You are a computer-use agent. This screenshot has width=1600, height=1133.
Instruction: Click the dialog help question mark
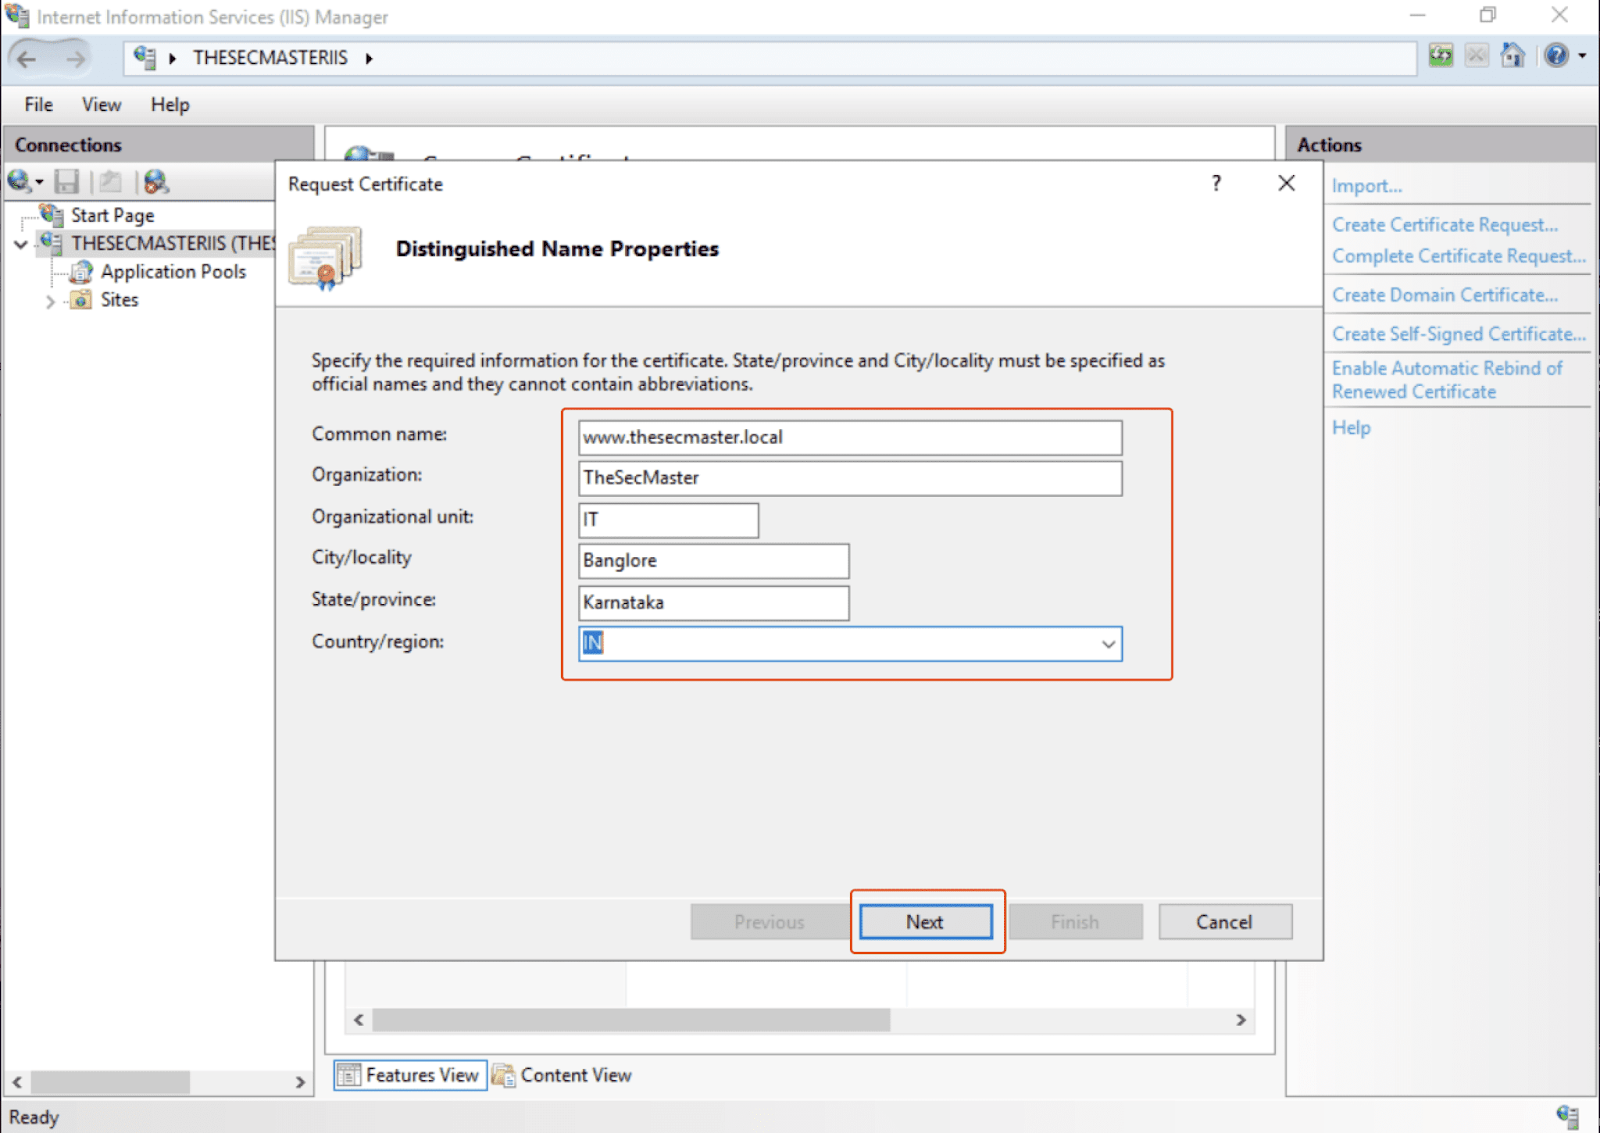pyautogui.click(x=1216, y=183)
